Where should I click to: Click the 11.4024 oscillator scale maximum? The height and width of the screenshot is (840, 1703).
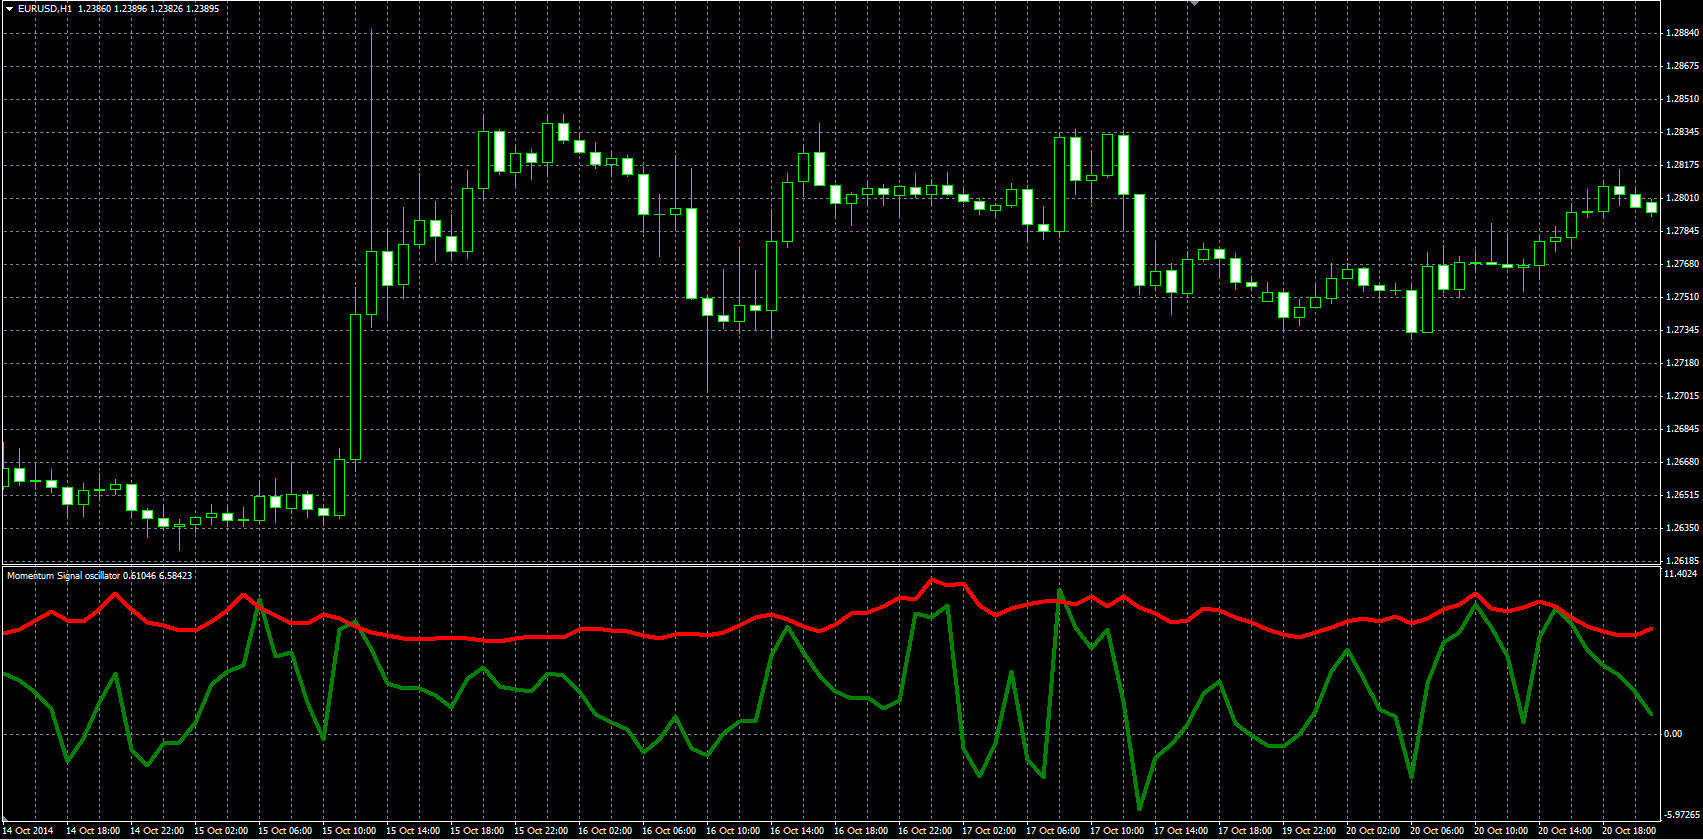1680,574
